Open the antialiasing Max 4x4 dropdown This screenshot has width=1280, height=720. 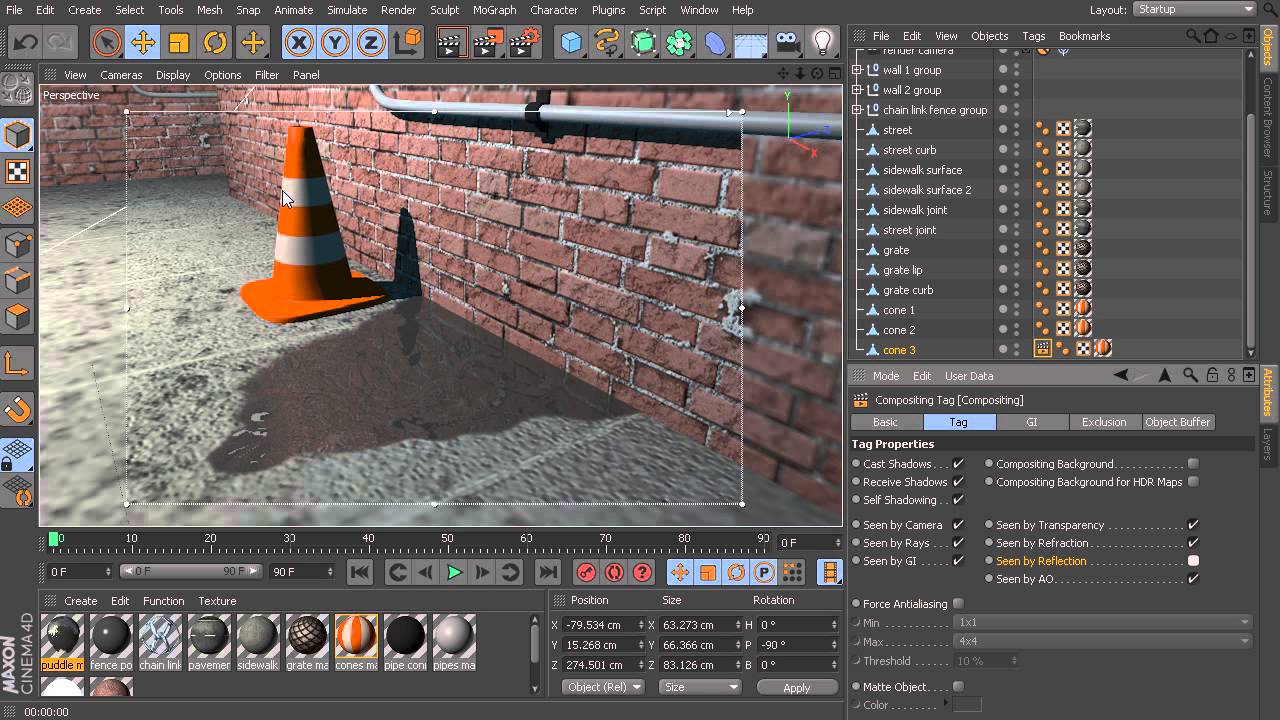tap(1103, 641)
